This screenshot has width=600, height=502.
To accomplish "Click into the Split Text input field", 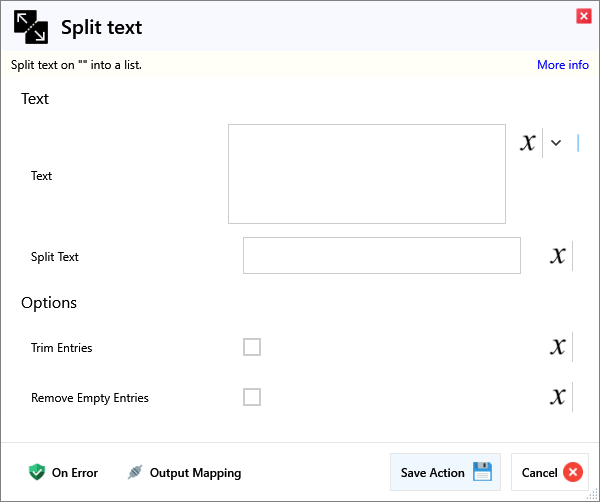I will 381,255.
